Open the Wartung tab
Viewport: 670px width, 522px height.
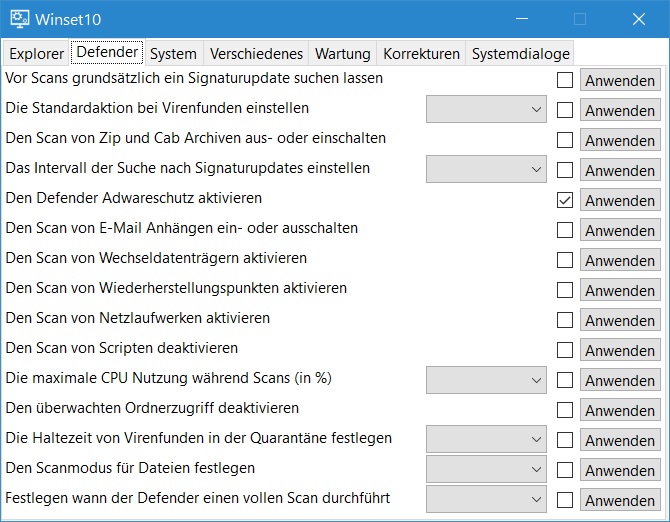(342, 53)
